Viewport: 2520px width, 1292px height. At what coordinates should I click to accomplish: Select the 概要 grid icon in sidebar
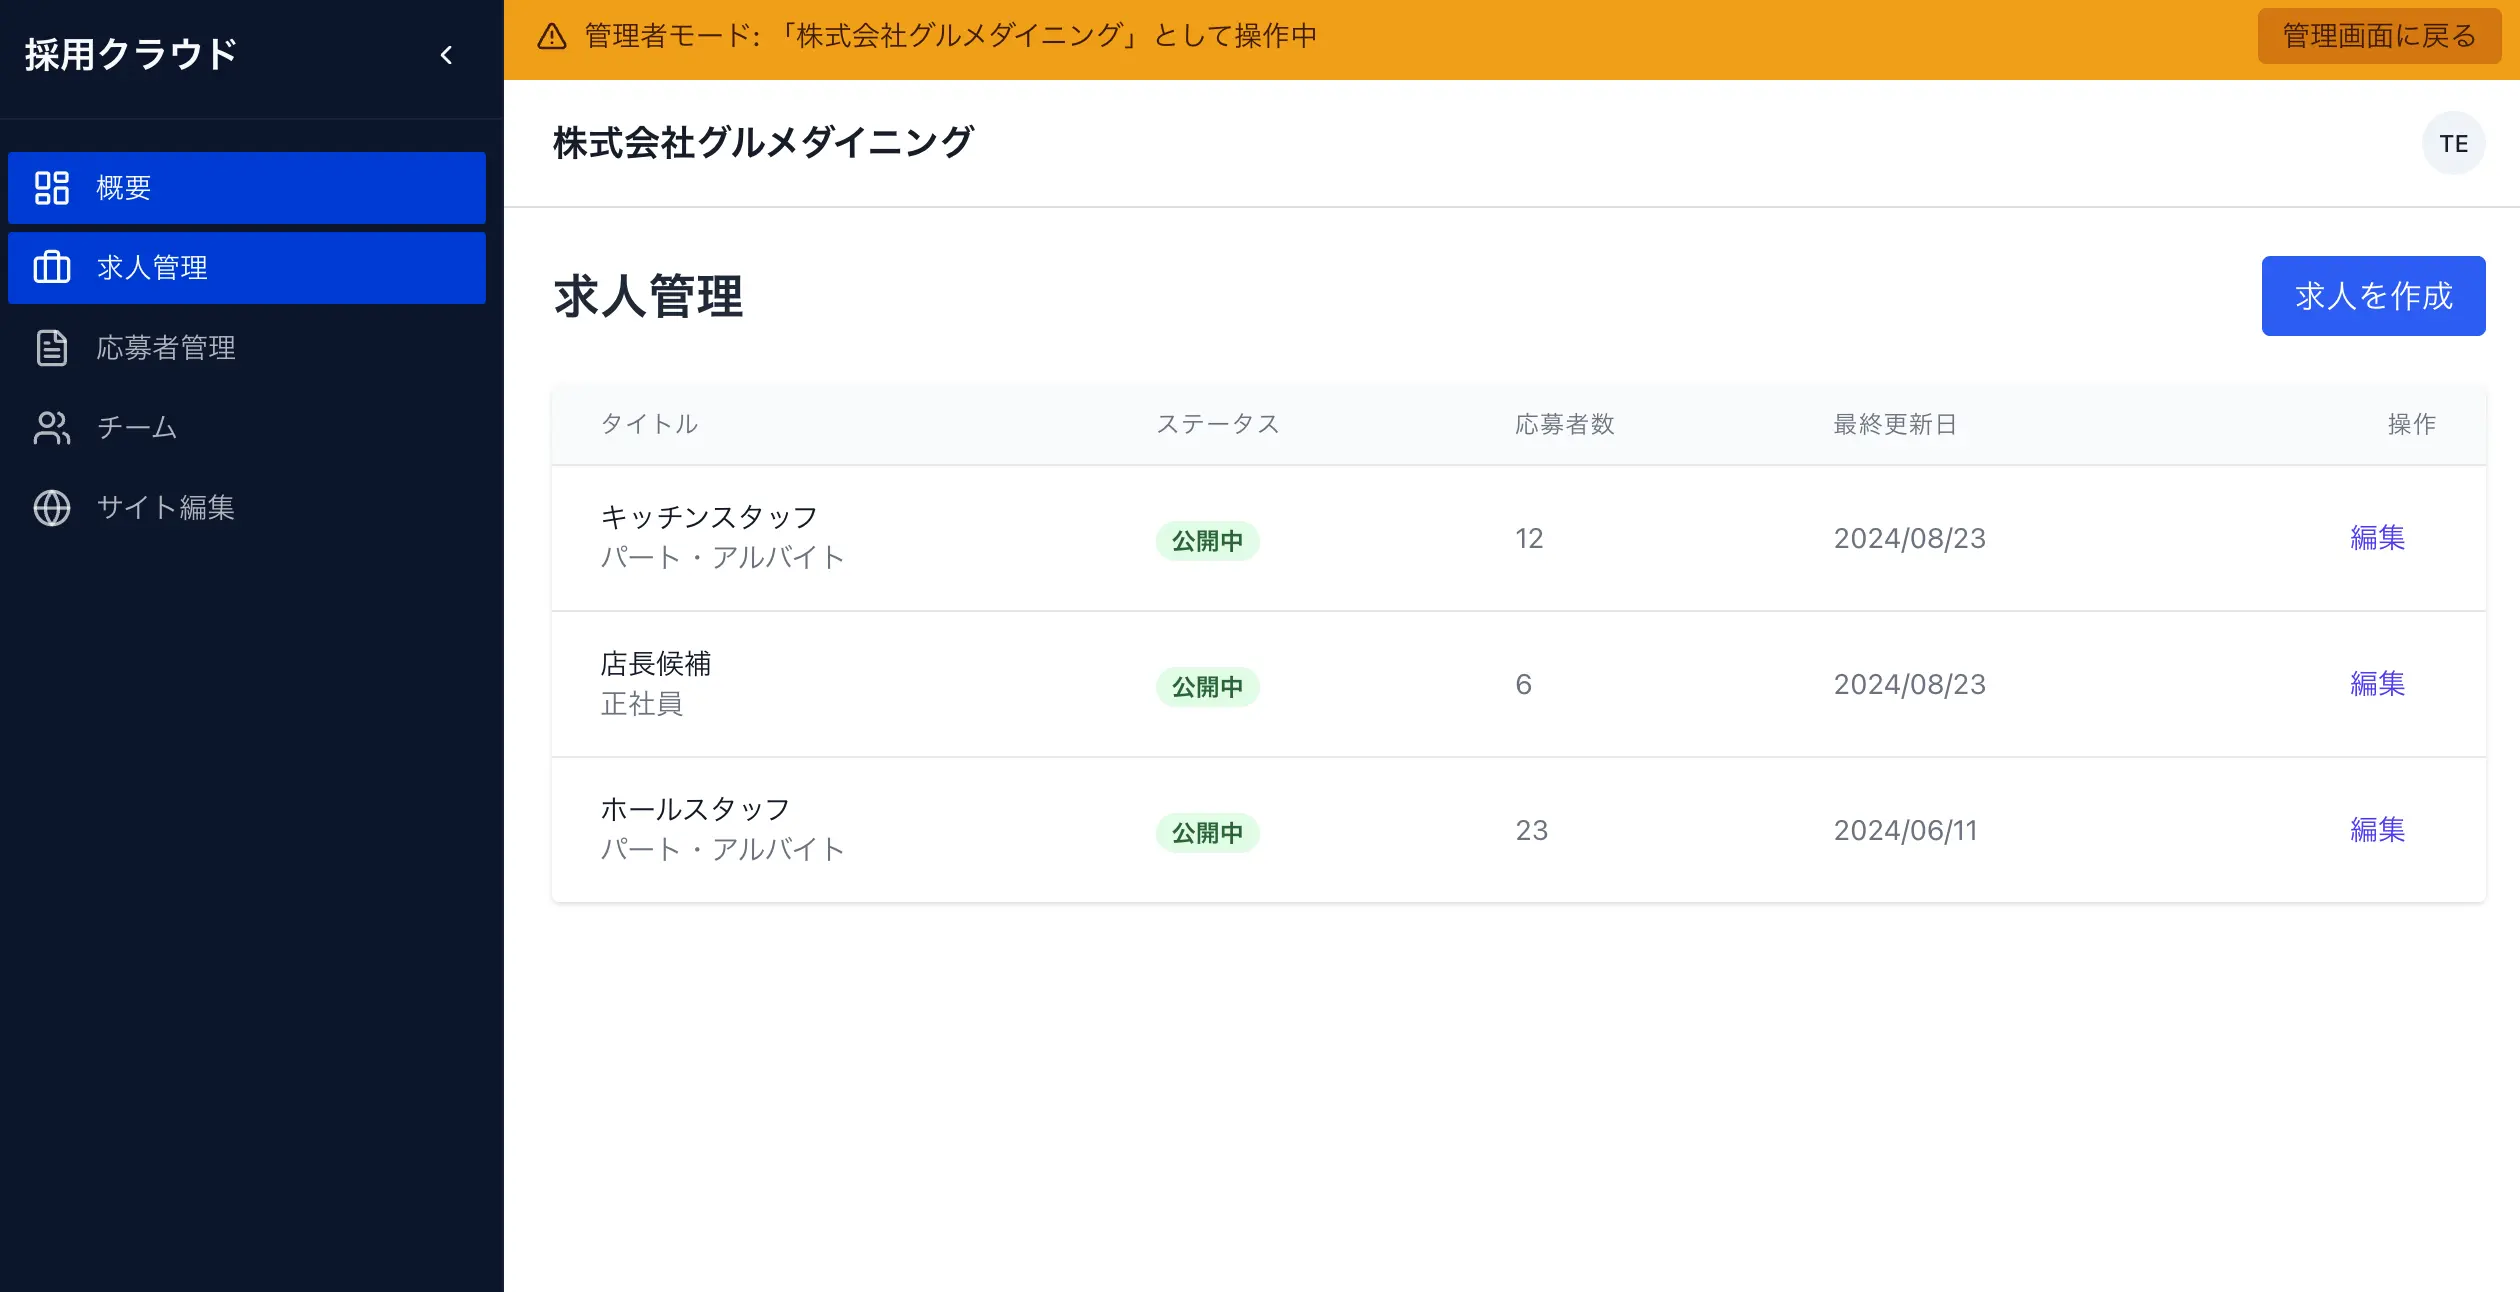click(x=52, y=187)
